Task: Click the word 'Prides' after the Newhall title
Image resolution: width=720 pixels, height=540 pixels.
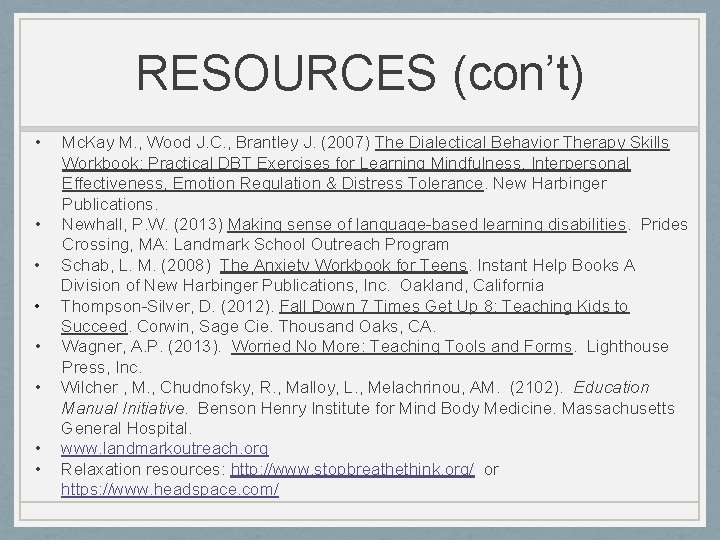Action: [x=664, y=225]
